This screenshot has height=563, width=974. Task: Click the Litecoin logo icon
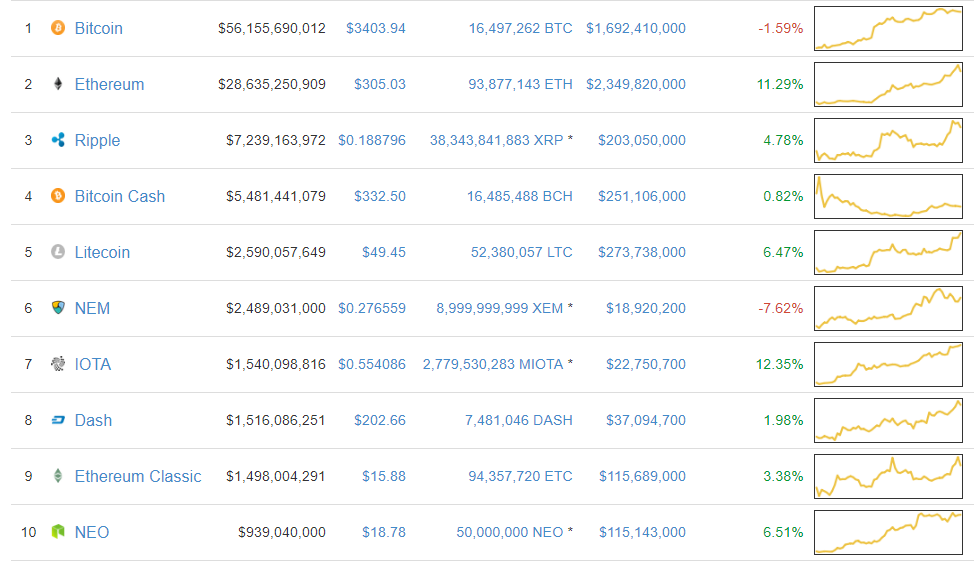click(x=58, y=252)
